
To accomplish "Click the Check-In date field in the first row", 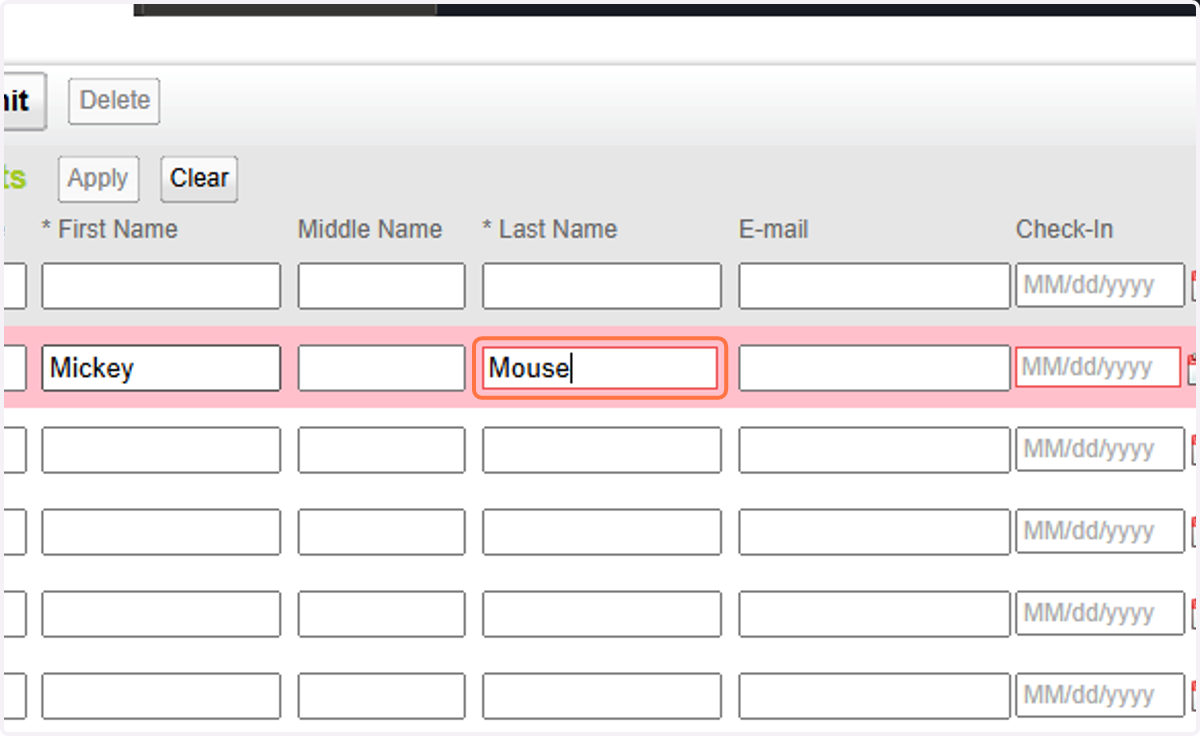I will tap(1100, 285).
